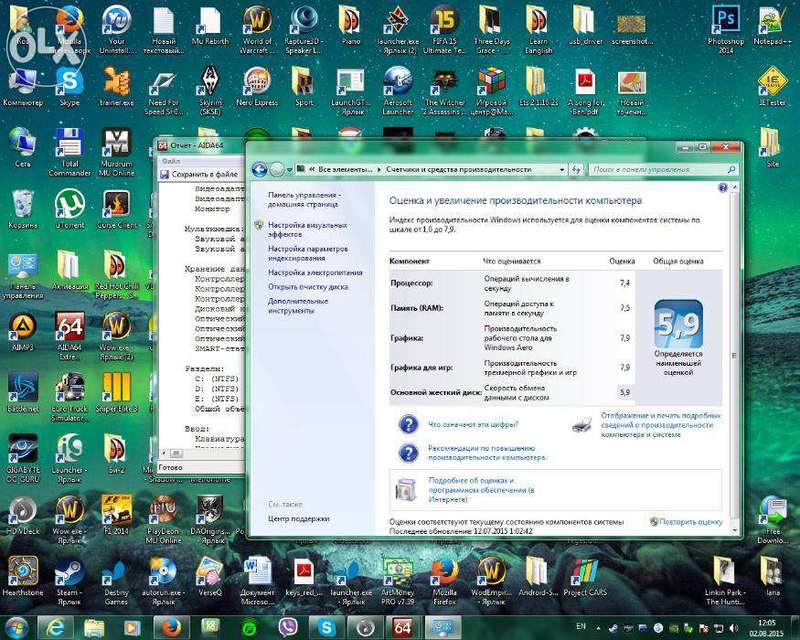Select the FIFA 15 Ultimate Team icon
800x640 pixels.
pyautogui.click(x=443, y=20)
